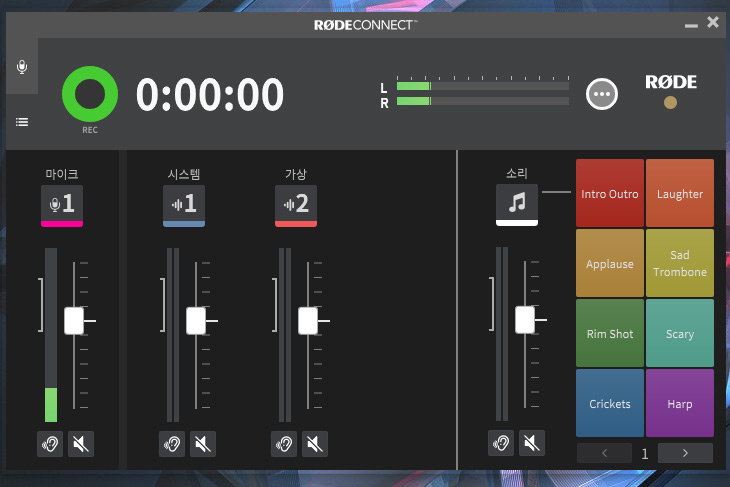Click the 시스템 channel label
This screenshot has width=730, height=487.
184,174
